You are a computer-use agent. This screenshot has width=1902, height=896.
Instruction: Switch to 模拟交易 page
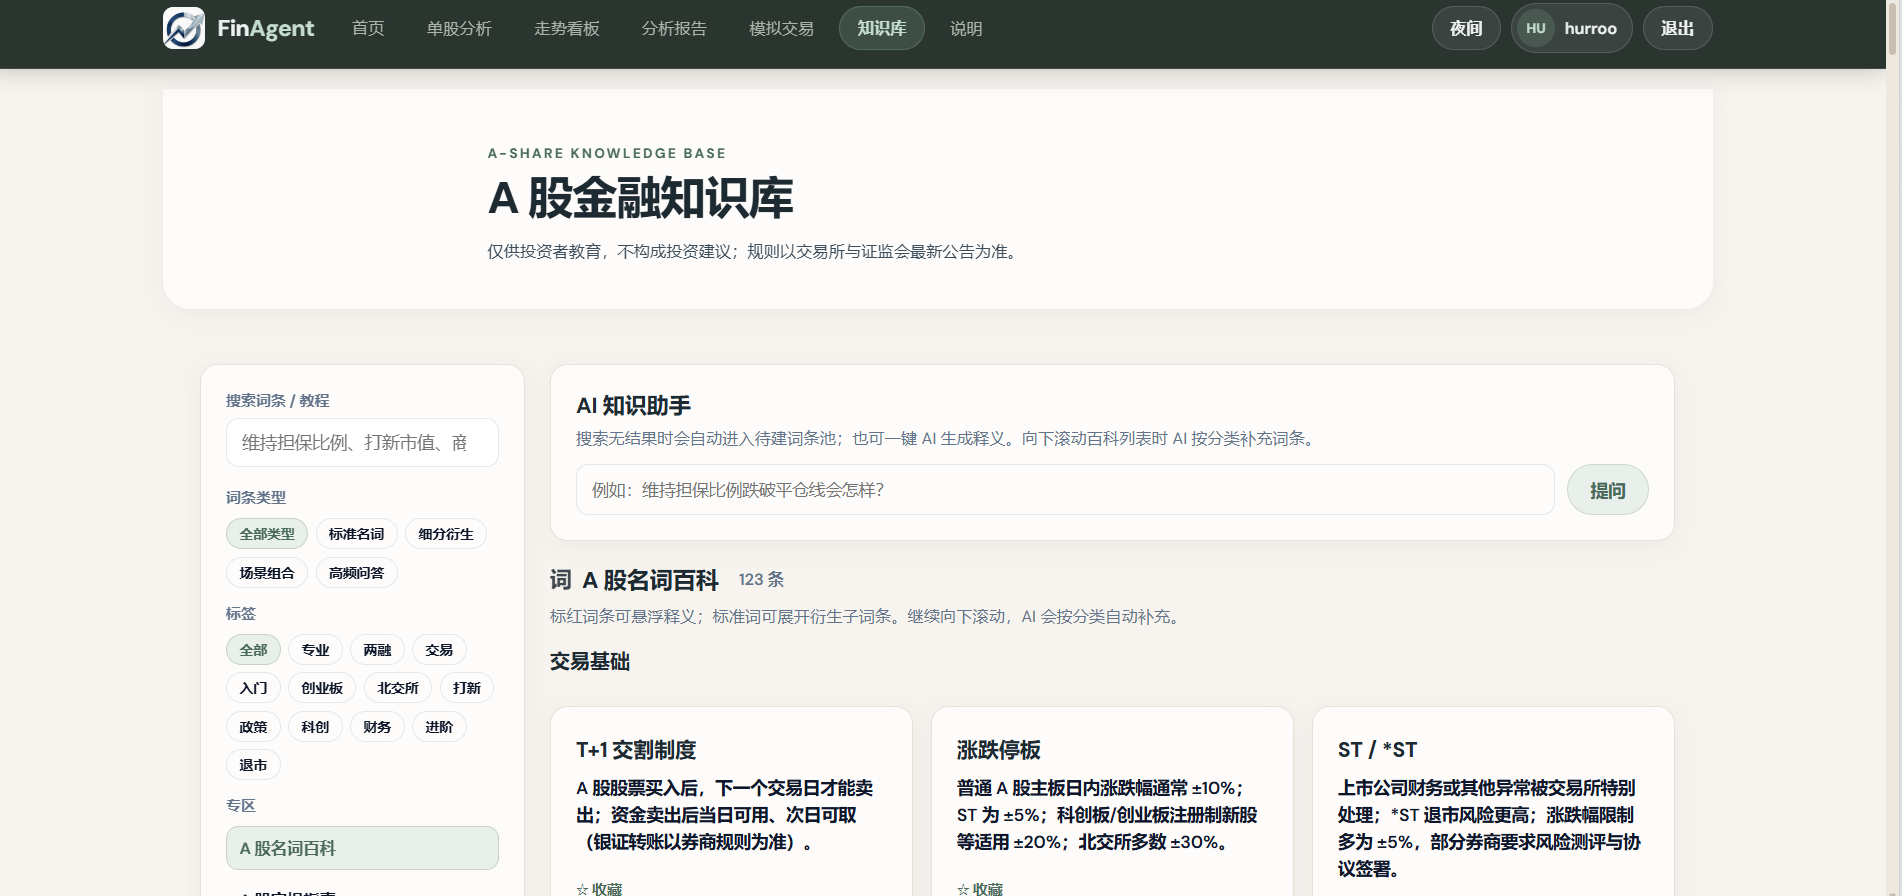tap(781, 28)
